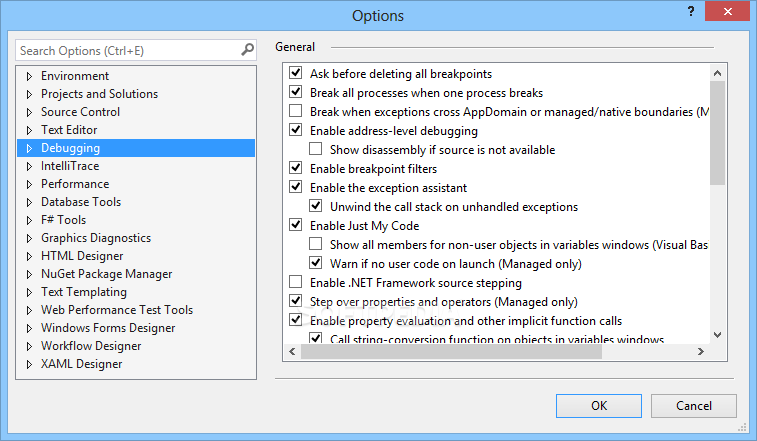This screenshot has width=757, height=441.
Task: Click the scroll up arrow in options list
Action: tap(717, 73)
